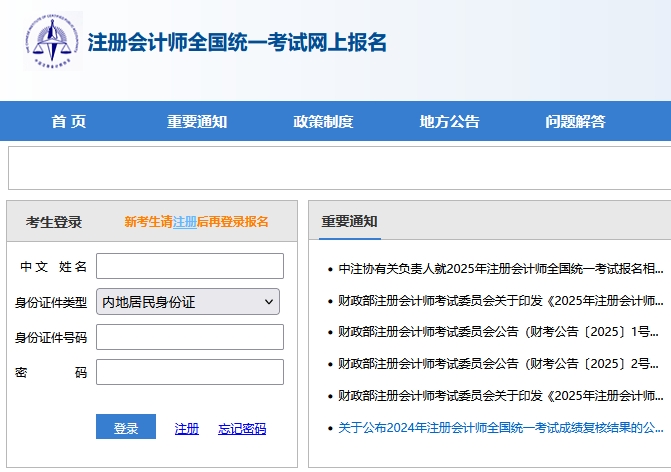Image resolution: width=671 pixels, height=472 pixels.
Task: Expand the 身份证件类型 dropdown
Action: coord(187,302)
